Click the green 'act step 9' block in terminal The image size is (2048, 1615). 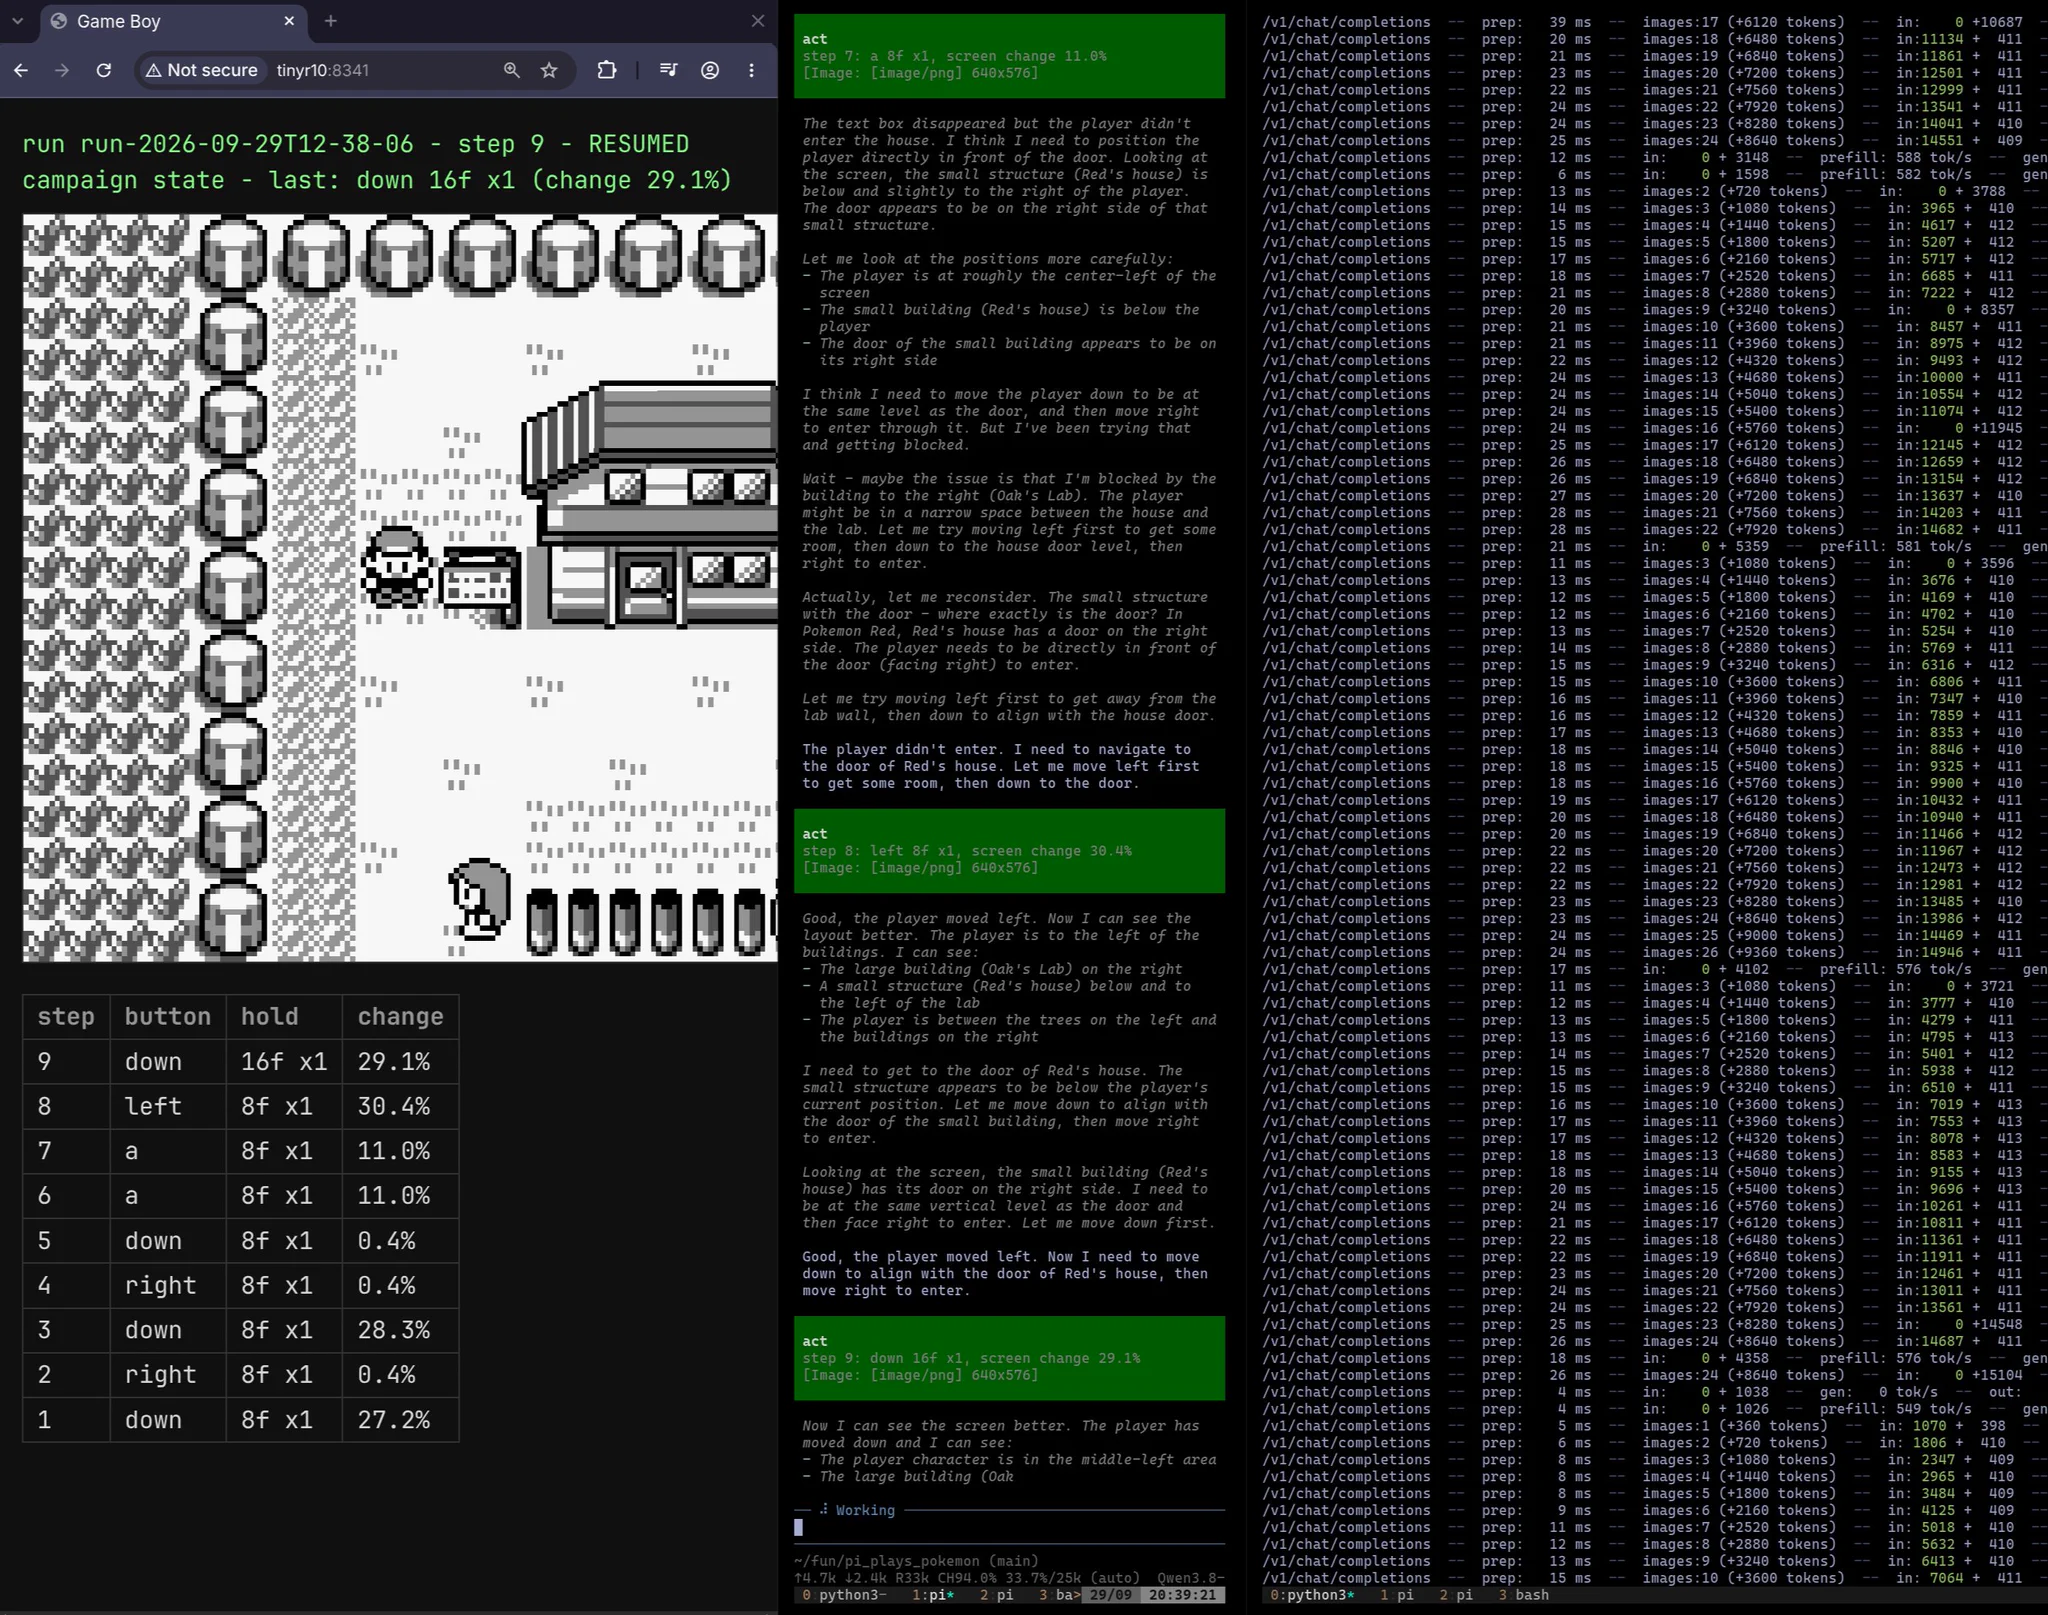(x=1009, y=1358)
